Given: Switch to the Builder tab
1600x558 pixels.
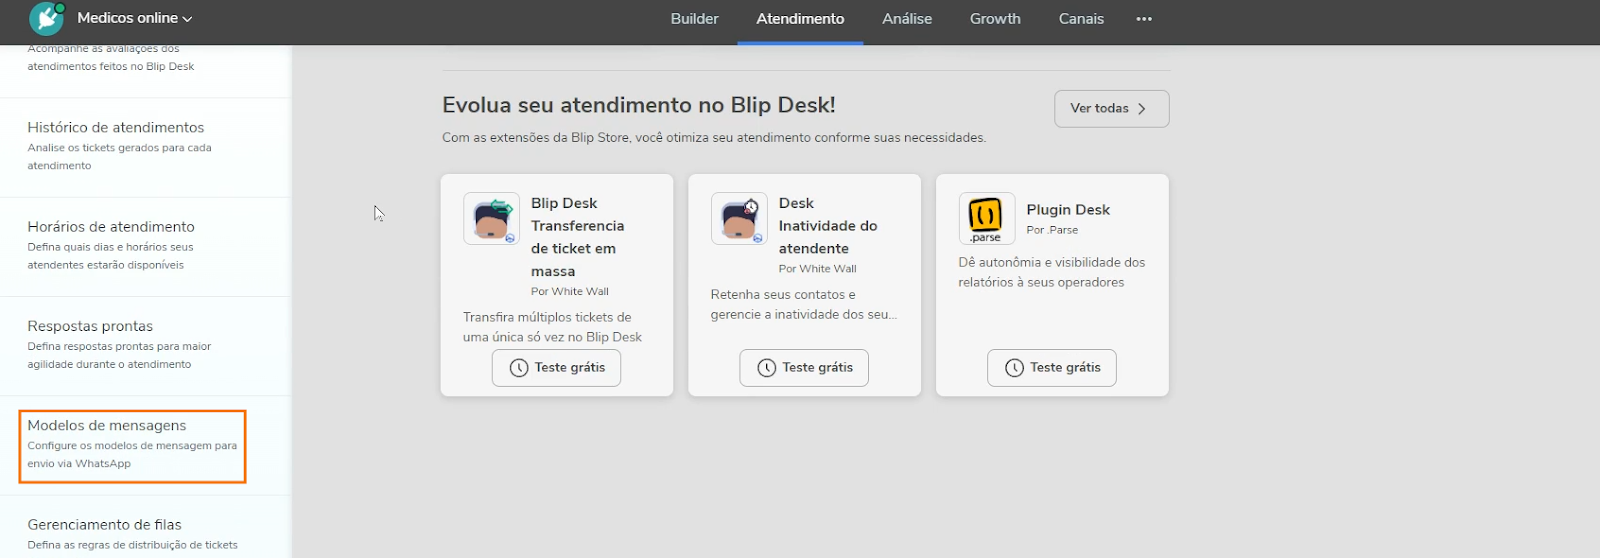Looking at the screenshot, I should (x=694, y=19).
